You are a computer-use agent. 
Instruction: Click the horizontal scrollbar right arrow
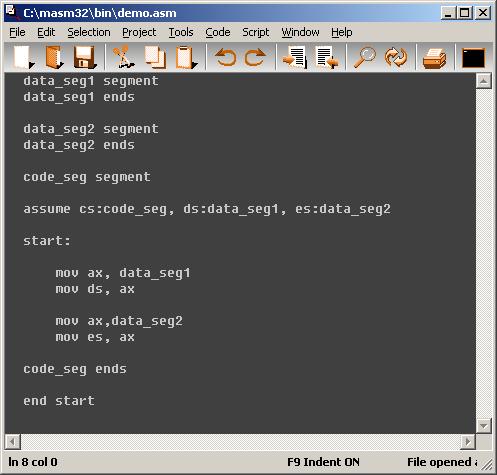click(468, 442)
